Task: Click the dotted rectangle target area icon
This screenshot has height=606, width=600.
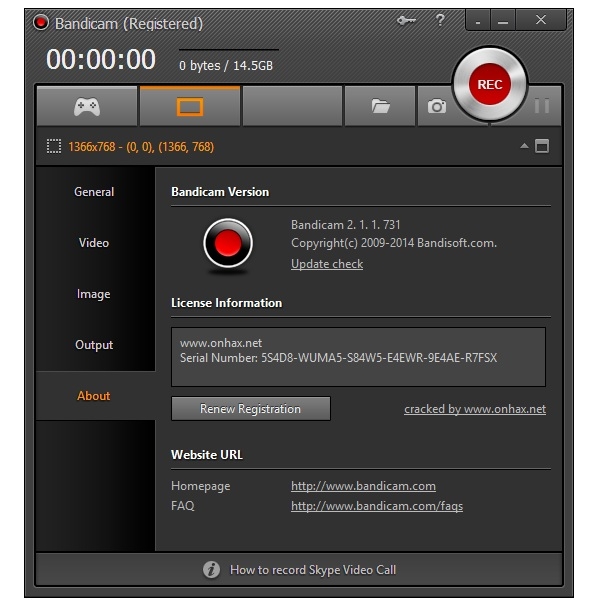Action: click(x=54, y=147)
